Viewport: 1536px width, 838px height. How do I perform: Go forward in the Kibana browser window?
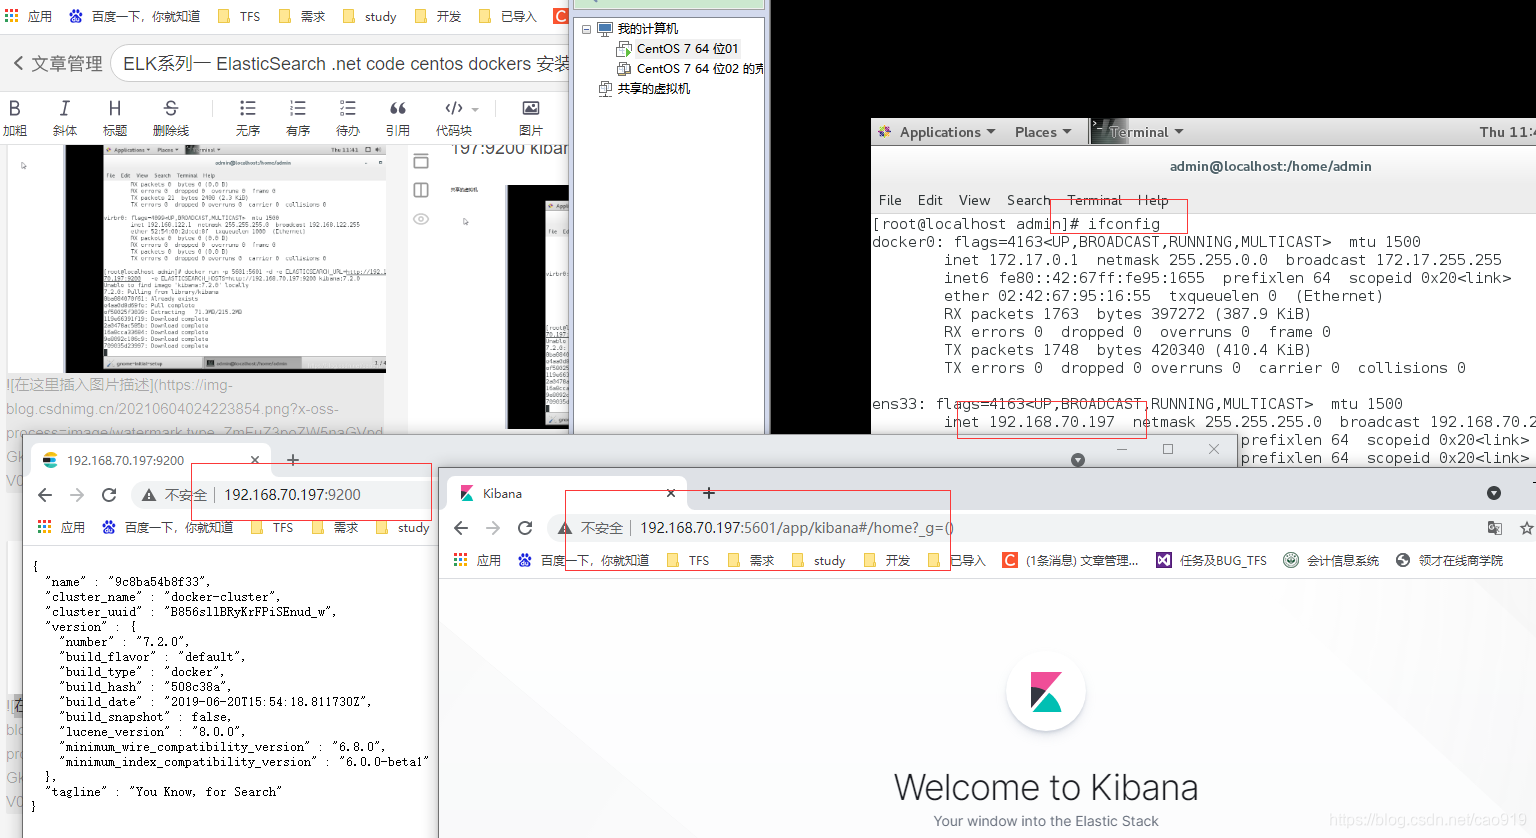[493, 528]
